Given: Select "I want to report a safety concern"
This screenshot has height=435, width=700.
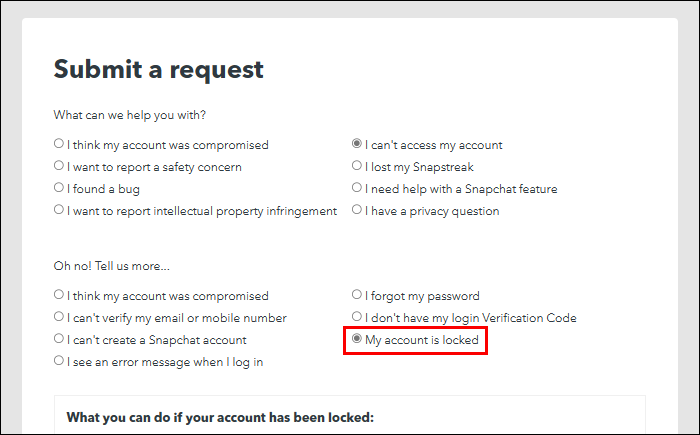Looking at the screenshot, I should (x=59, y=166).
